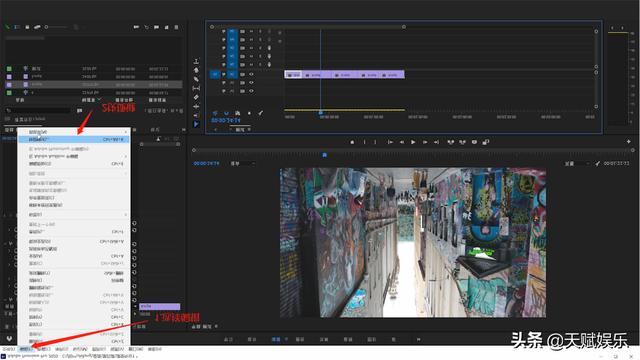The width and height of the screenshot is (640, 360).
Task: Select the Slip tool
Action: (x=196, y=88)
